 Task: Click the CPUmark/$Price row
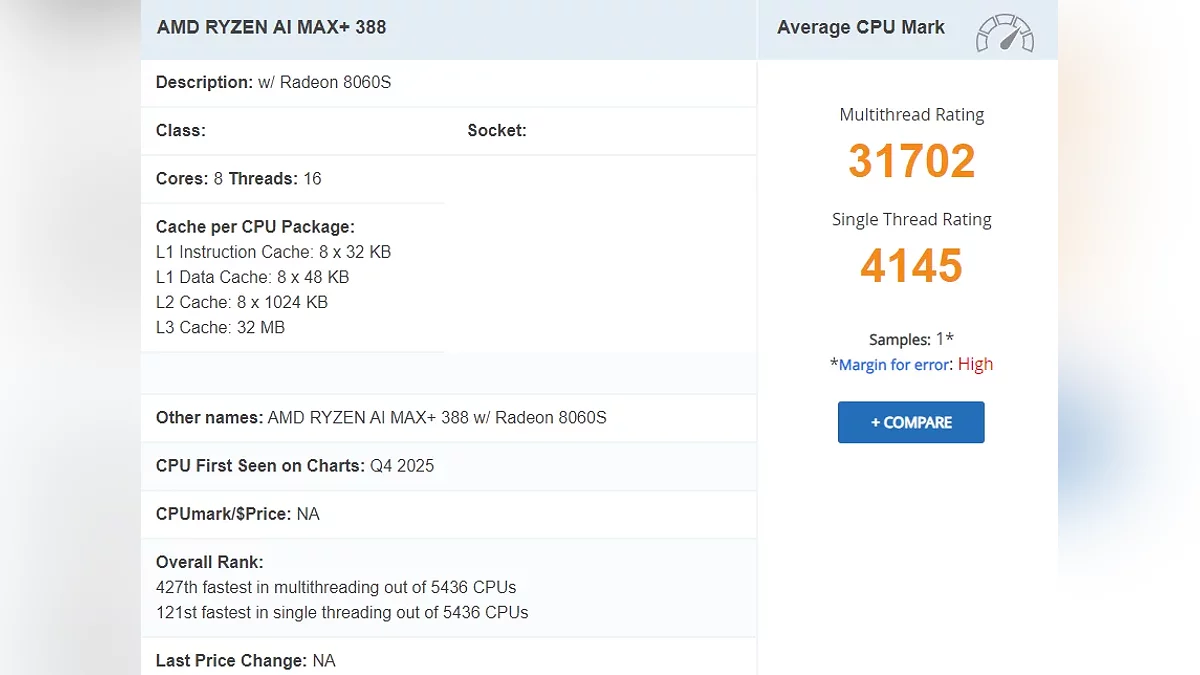(238, 514)
